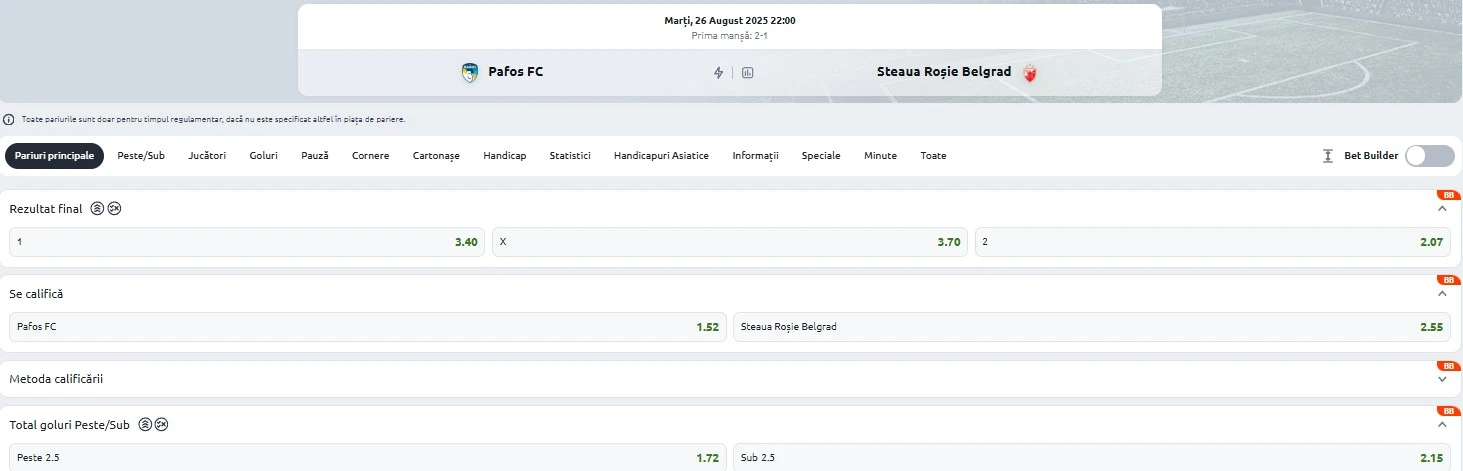Image resolution: width=1463 pixels, height=471 pixels.
Task: Collapse the Rezultat final section
Action: click(1442, 209)
